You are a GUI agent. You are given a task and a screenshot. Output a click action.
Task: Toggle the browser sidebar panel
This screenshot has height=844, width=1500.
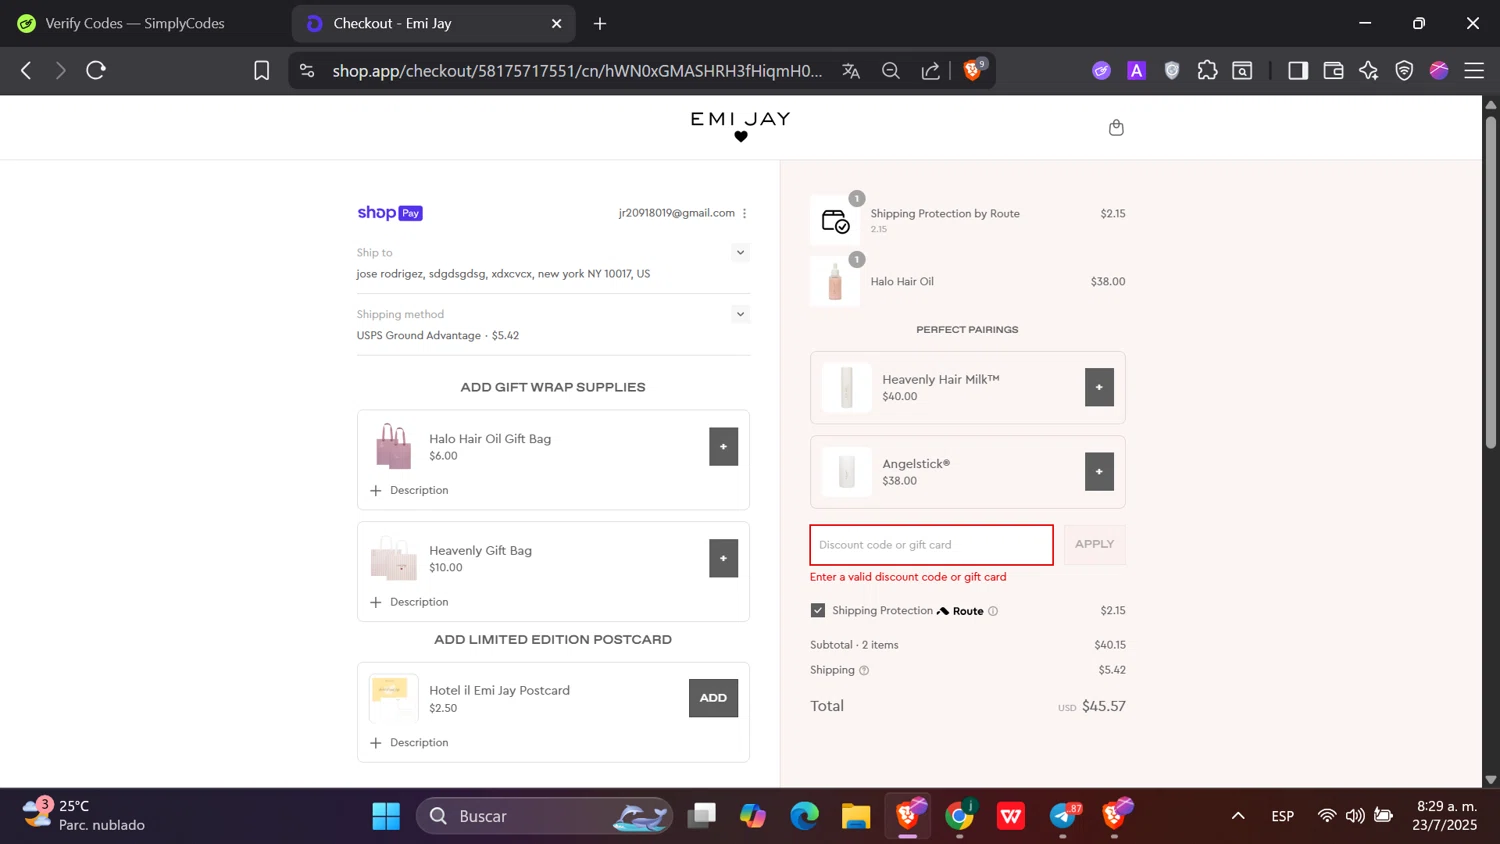click(x=1298, y=70)
